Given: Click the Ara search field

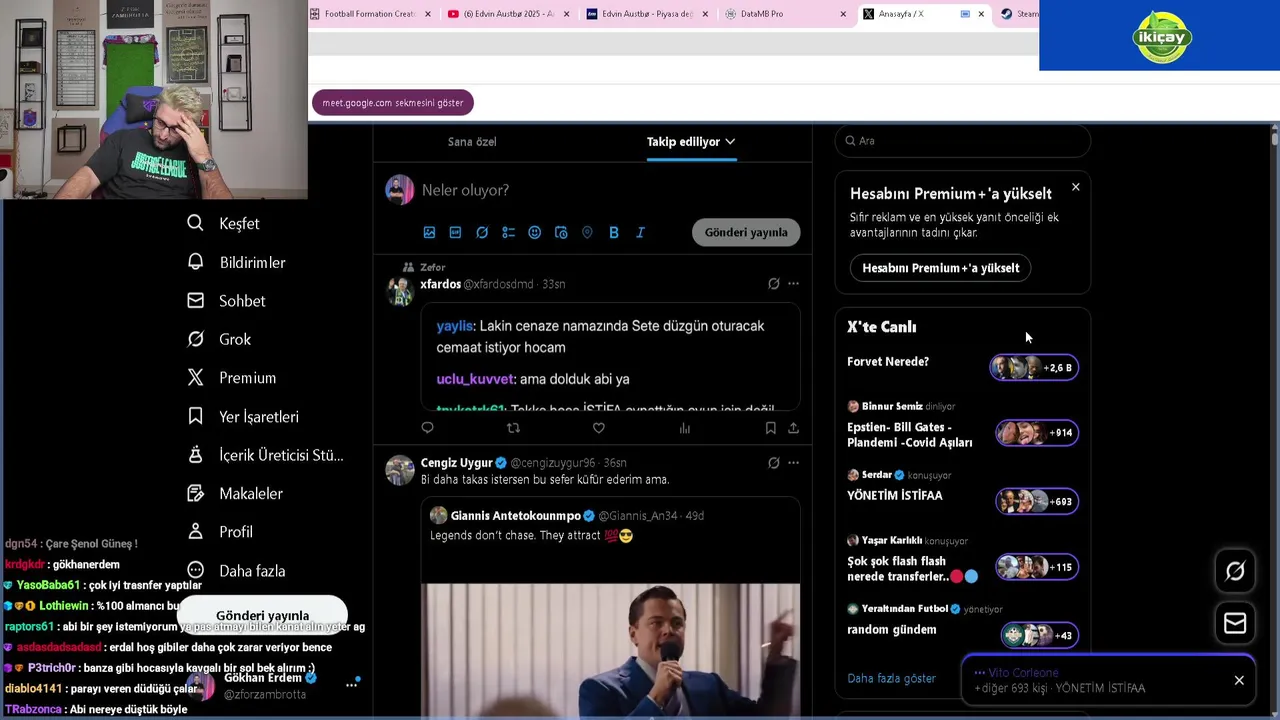Looking at the screenshot, I should click(962, 141).
